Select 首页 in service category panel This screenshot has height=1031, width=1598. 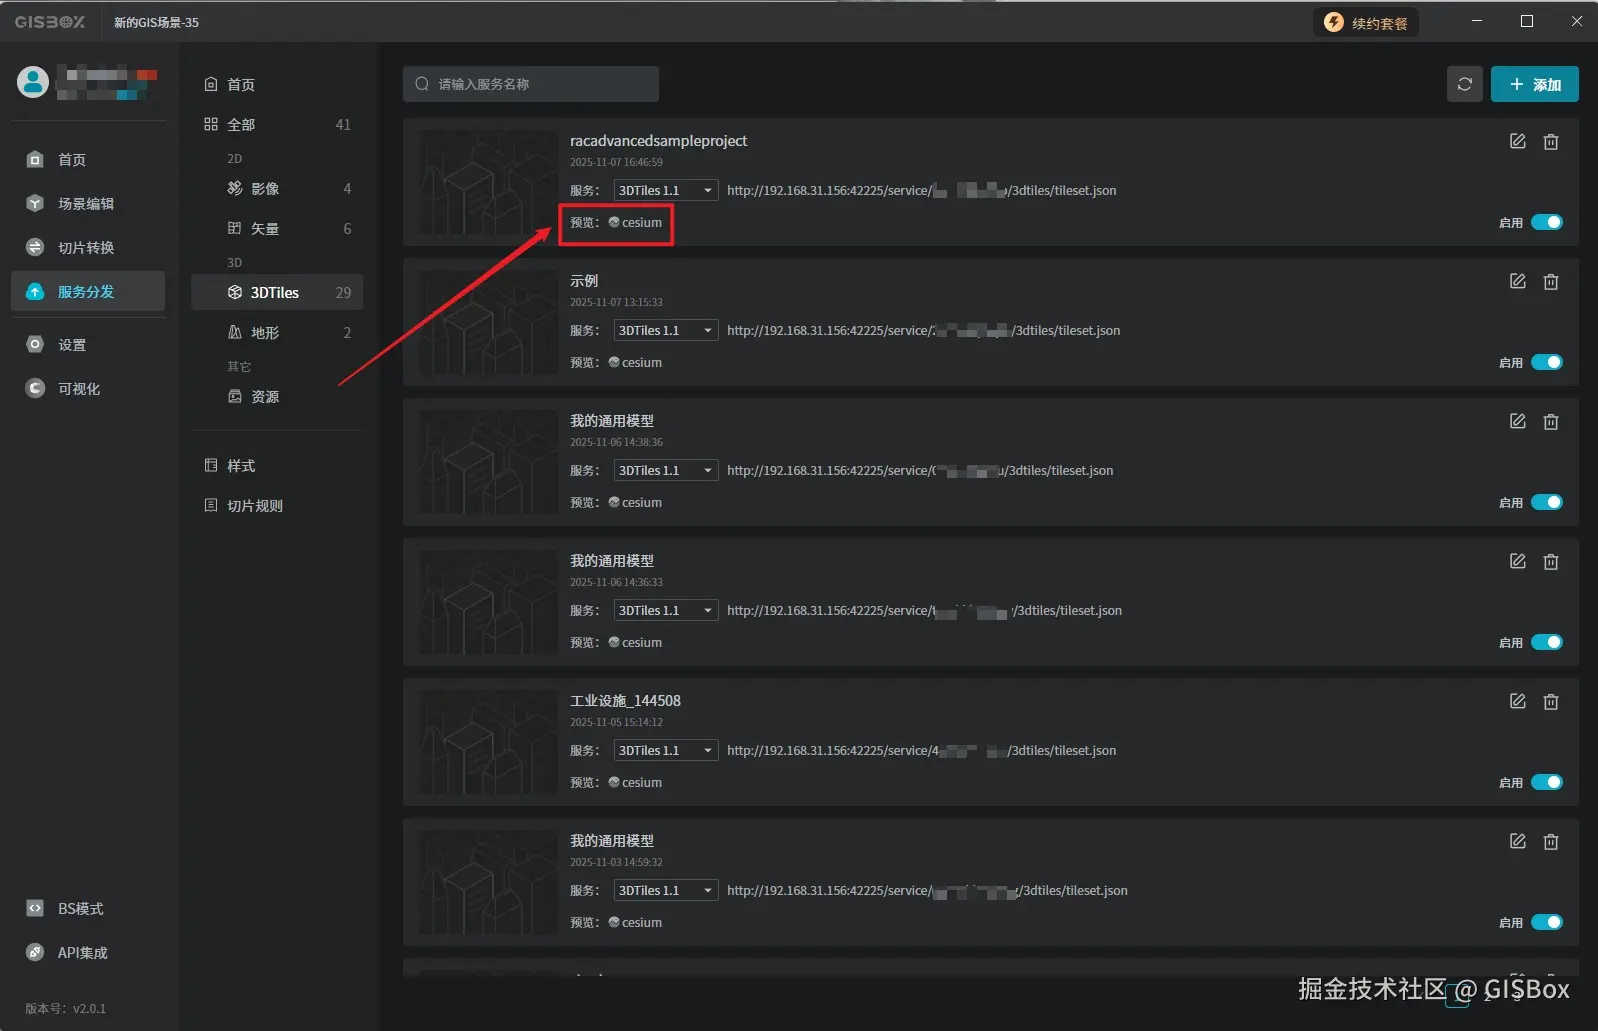[277, 84]
